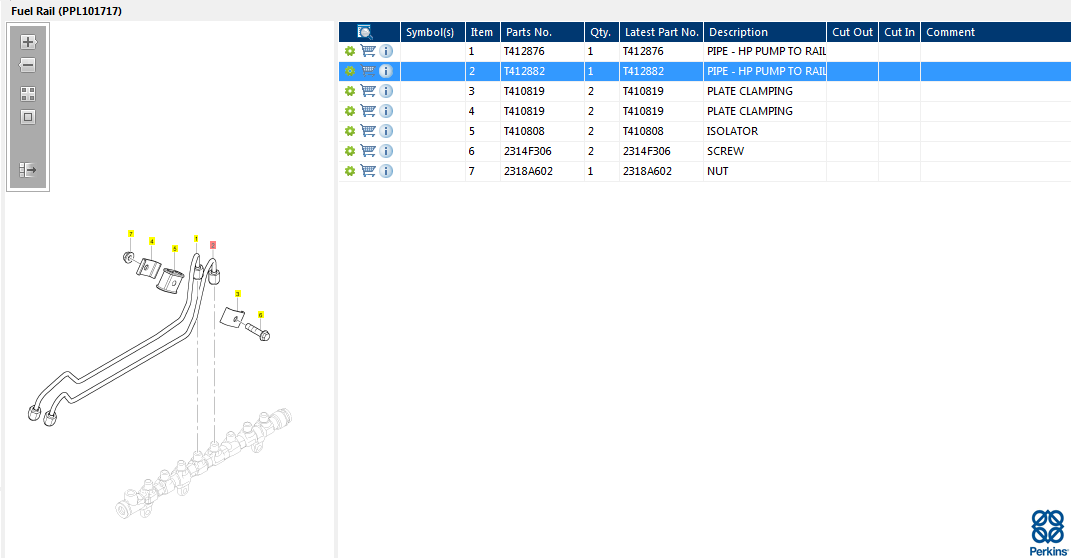Zoom out the diagram with minus icon

pyautogui.click(x=28, y=65)
